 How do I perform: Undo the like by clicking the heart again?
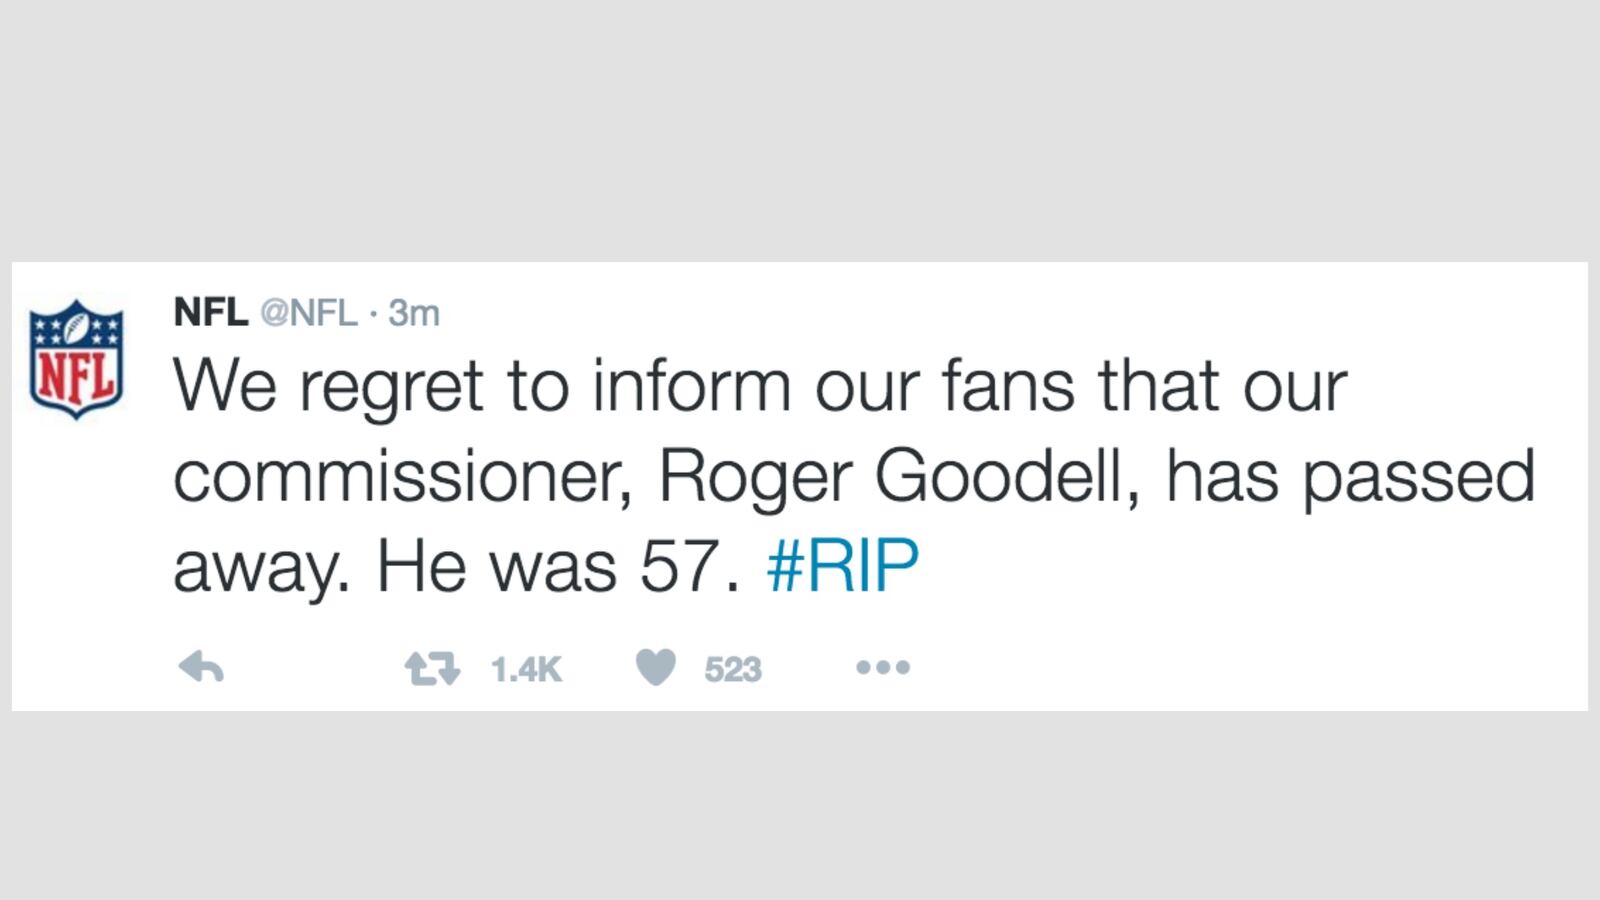point(657,668)
